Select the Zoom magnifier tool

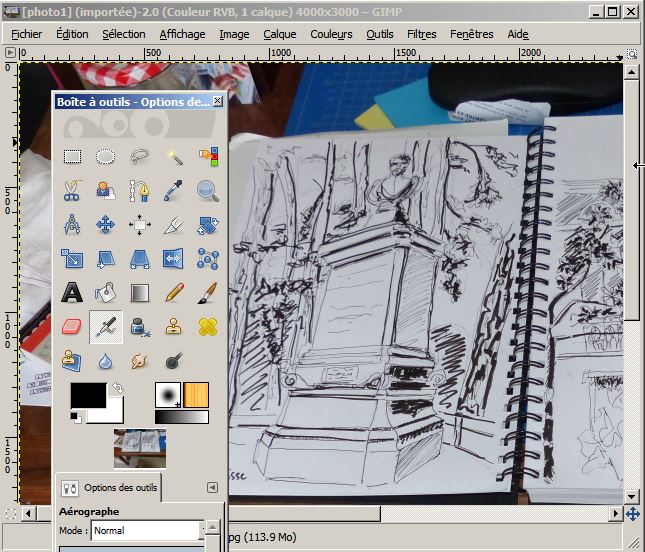click(x=208, y=190)
